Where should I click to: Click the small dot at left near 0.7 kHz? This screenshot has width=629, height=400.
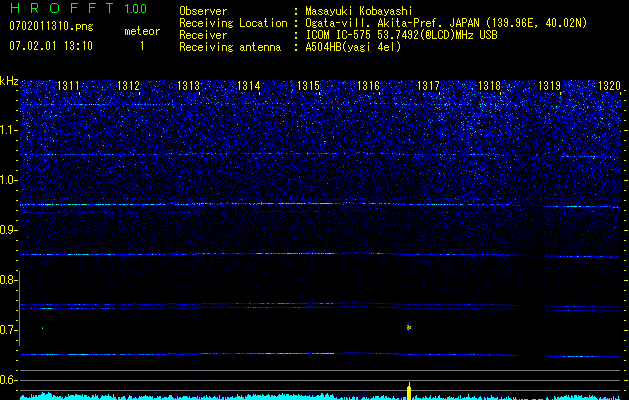[x=42, y=327]
